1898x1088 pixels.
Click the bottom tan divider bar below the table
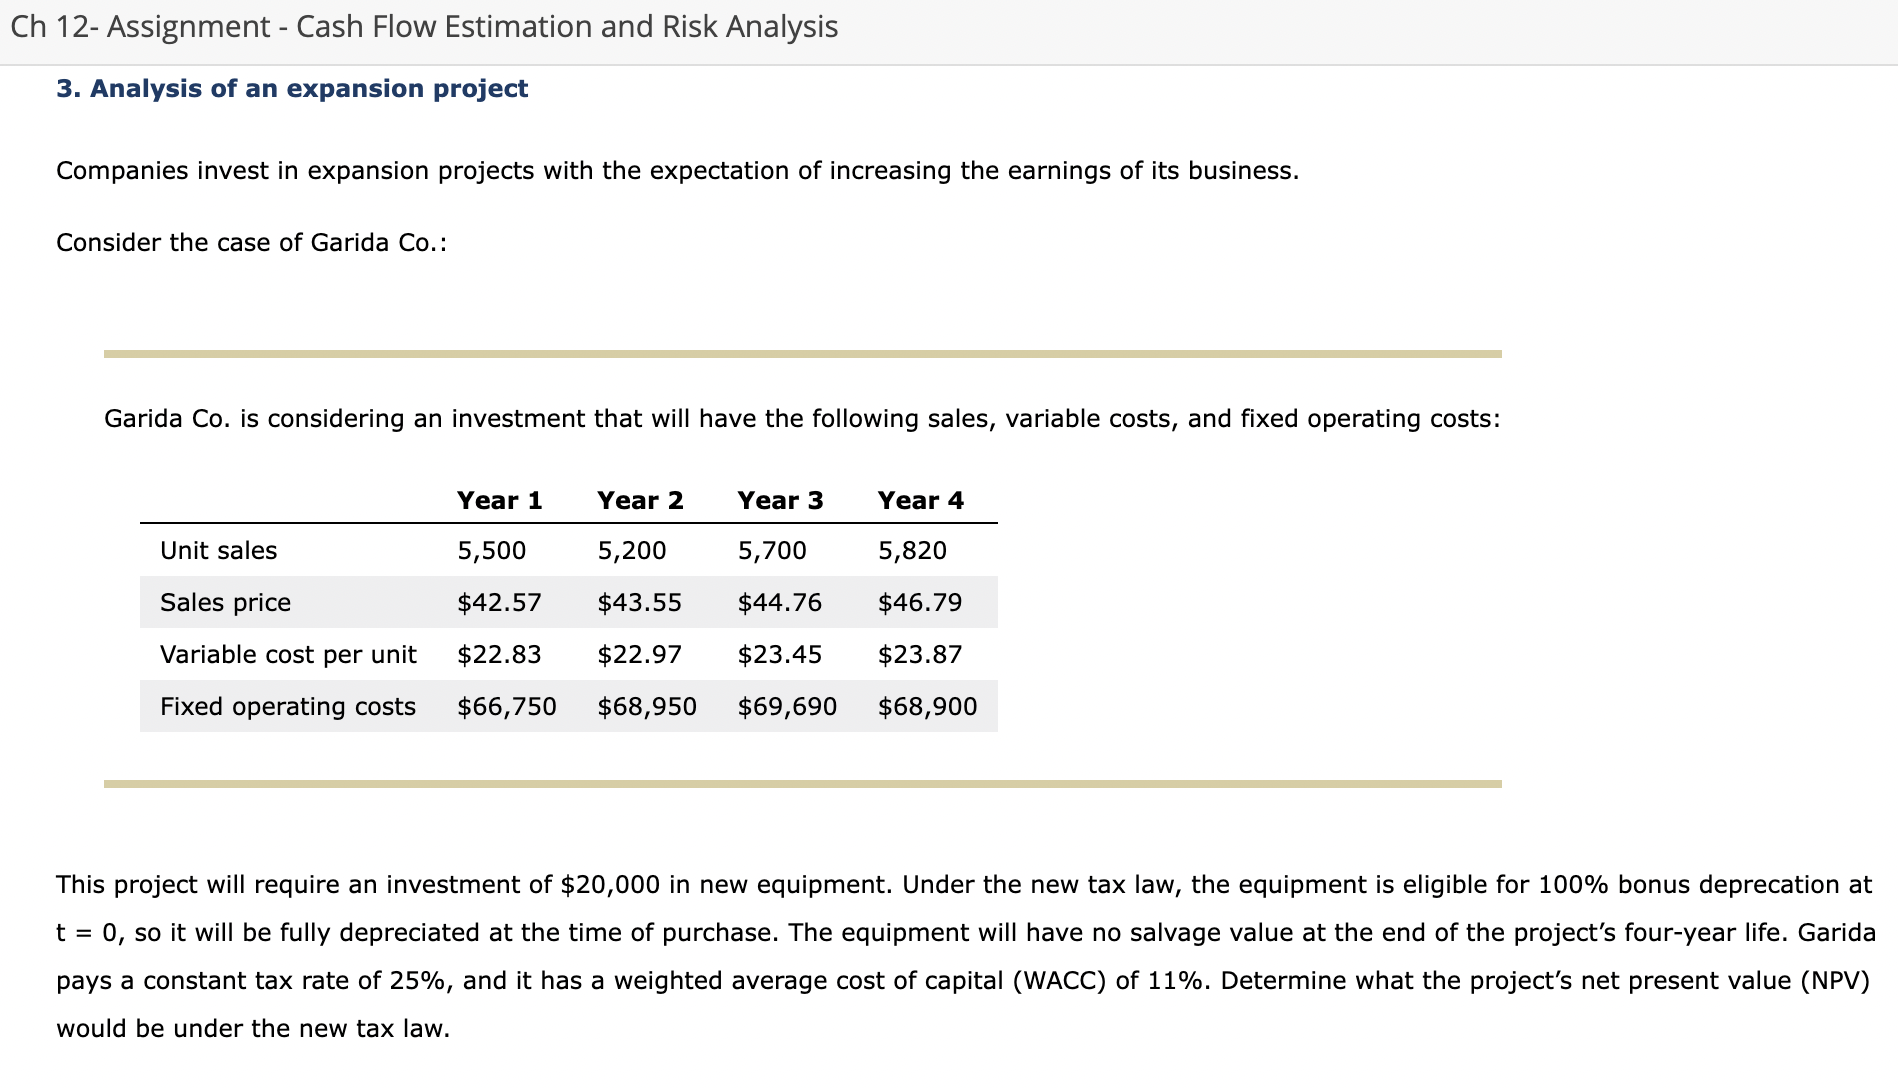coord(800,783)
